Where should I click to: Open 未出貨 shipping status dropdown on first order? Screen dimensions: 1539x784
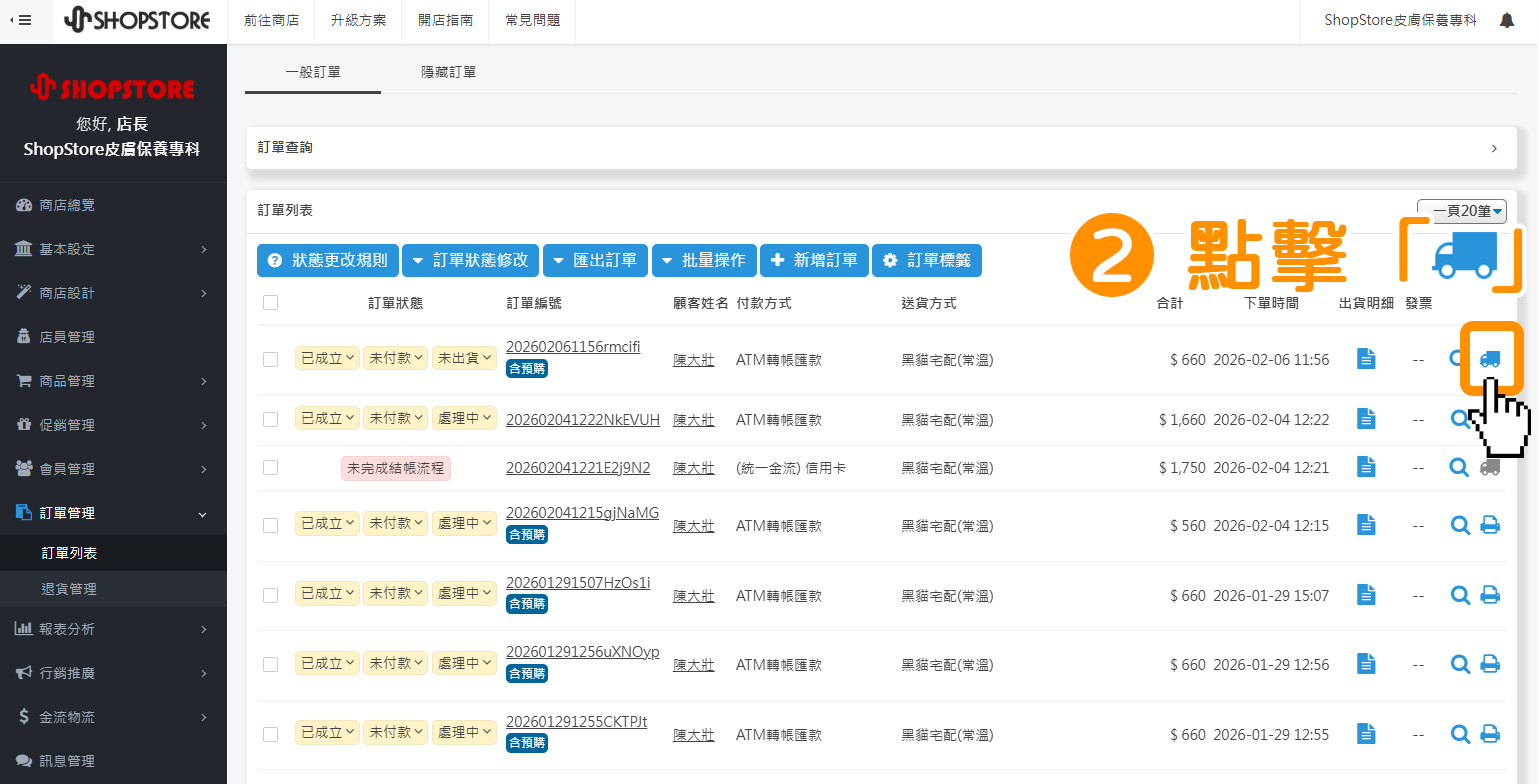[464, 359]
